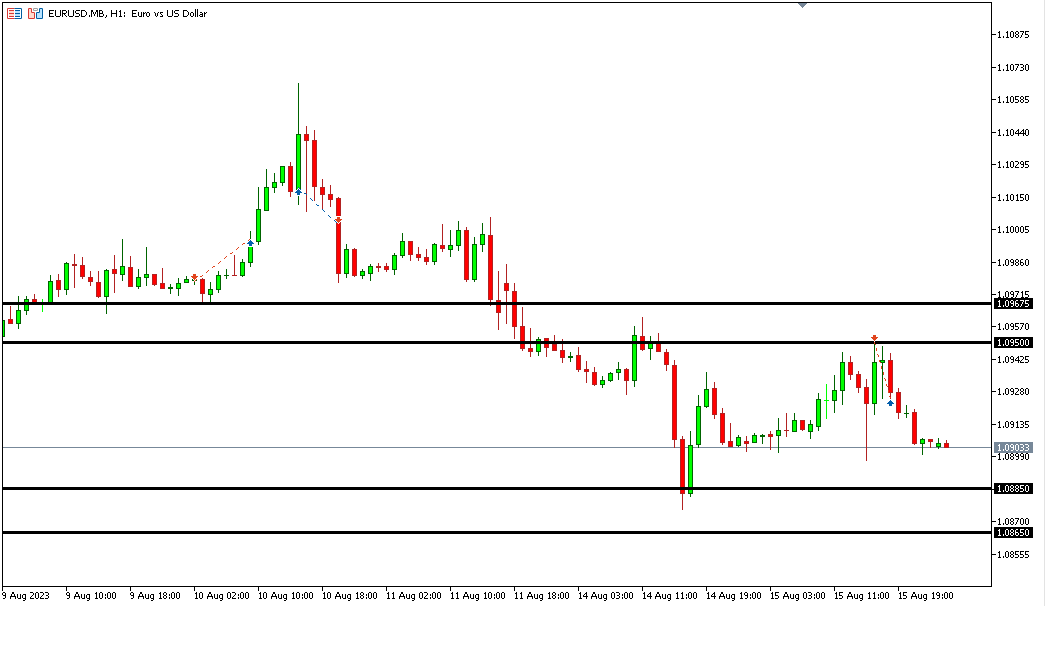
Task: Click the 1.09675 price label on the axis
Action: [x=1013, y=303]
